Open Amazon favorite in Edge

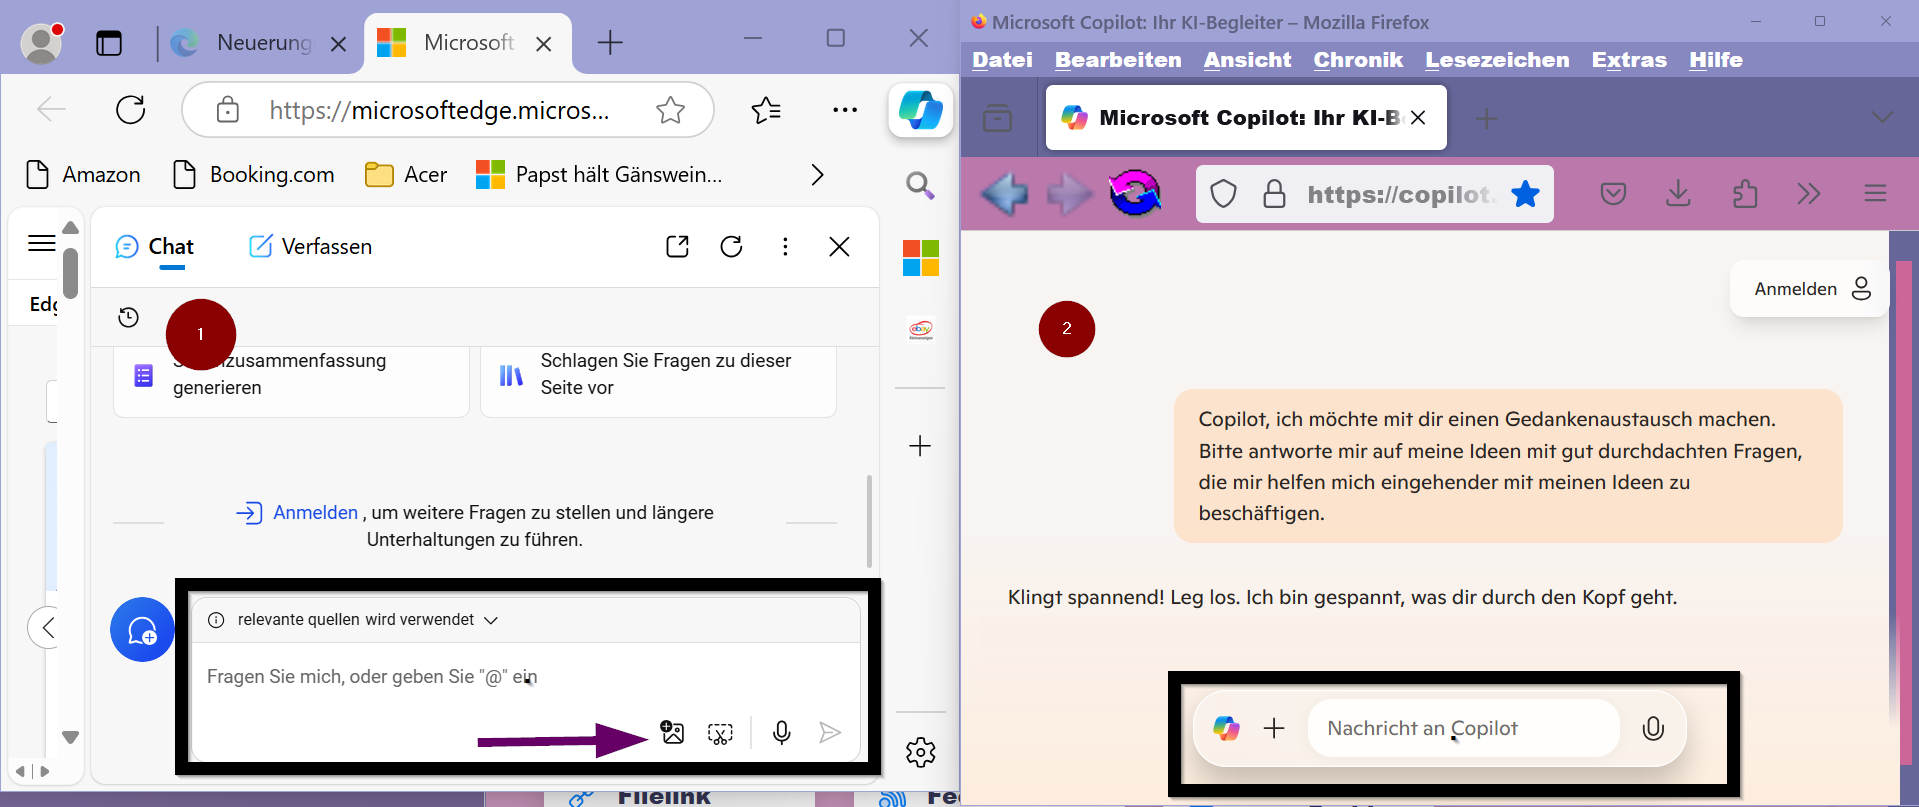pos(83,175)
